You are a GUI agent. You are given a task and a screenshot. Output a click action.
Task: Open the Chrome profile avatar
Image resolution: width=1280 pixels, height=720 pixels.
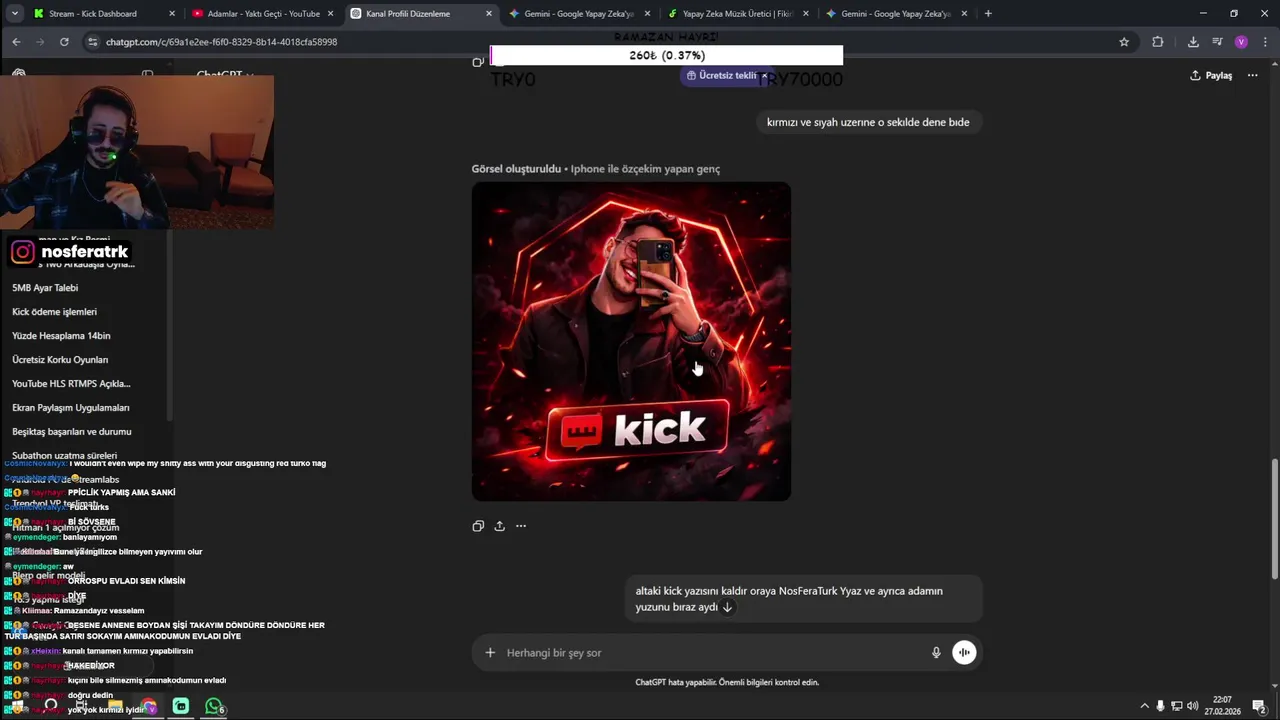click(1241, 42)
